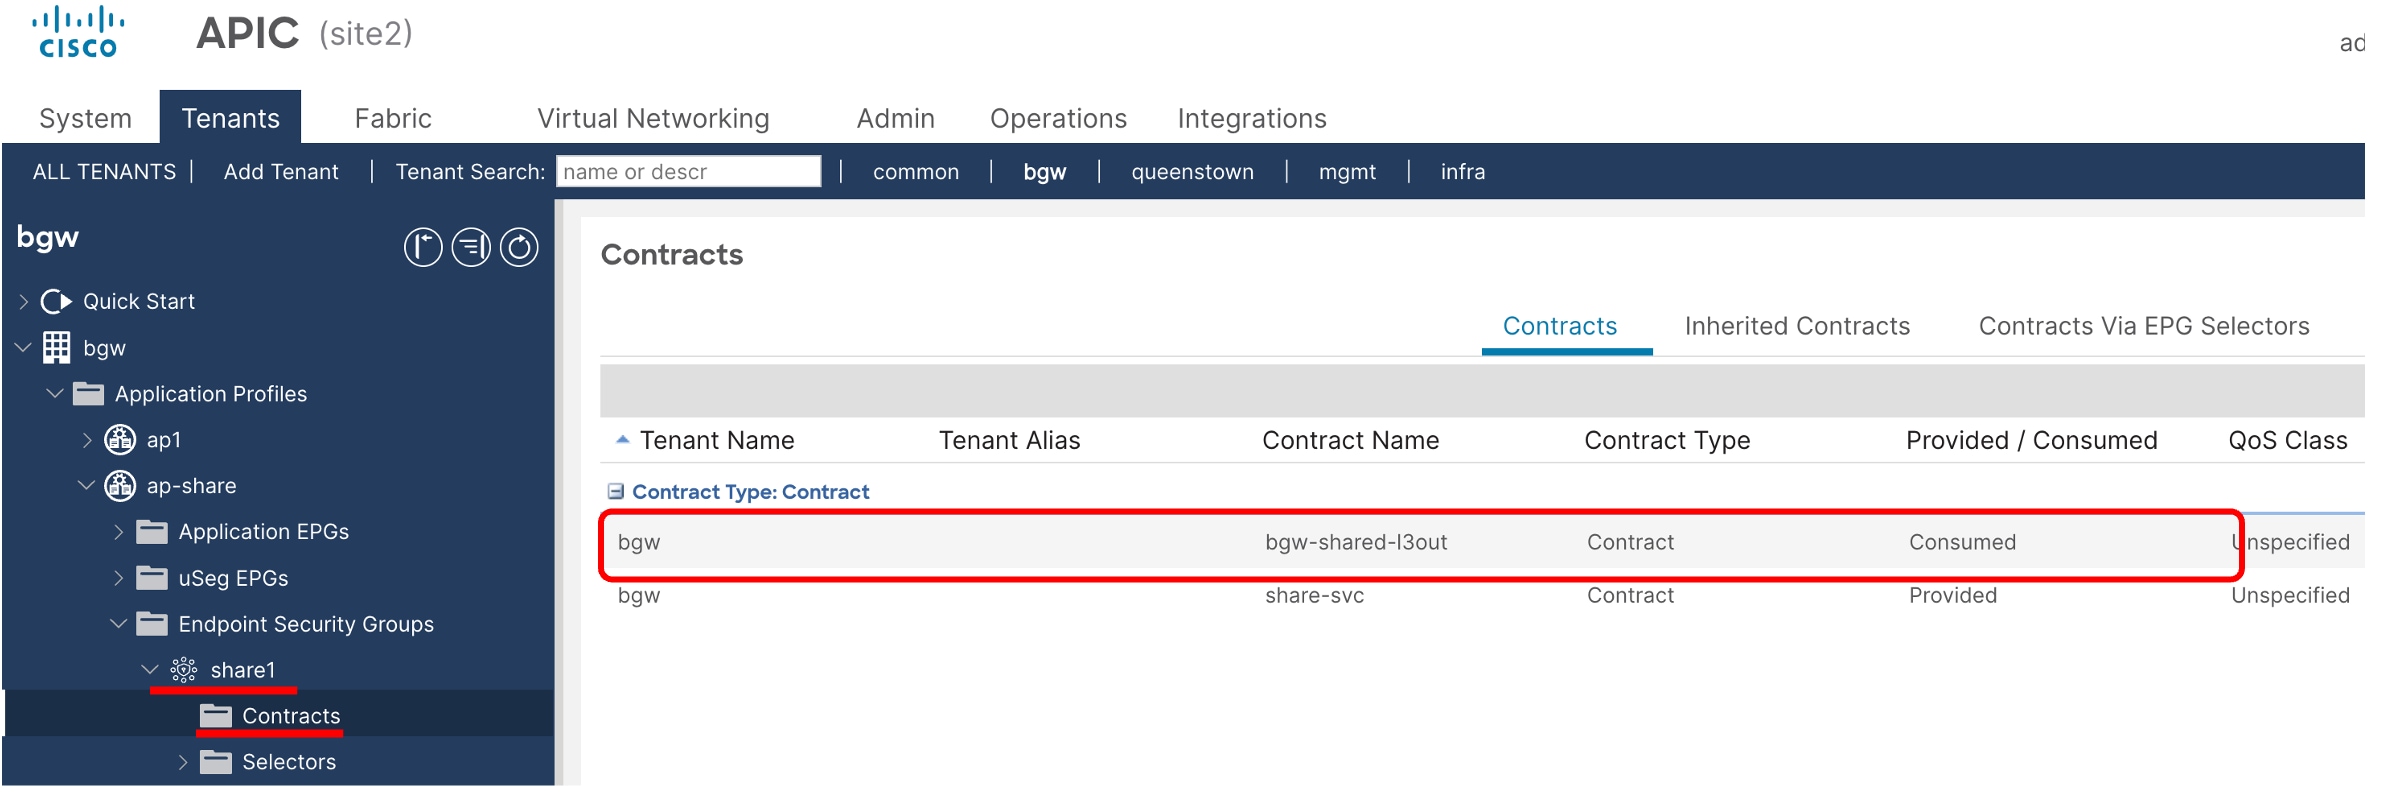Image resolution: width=2388 pixels, height=792 pixels.
Task: Click the Application EPGs folder icon
Action: (x=152, y=531)
